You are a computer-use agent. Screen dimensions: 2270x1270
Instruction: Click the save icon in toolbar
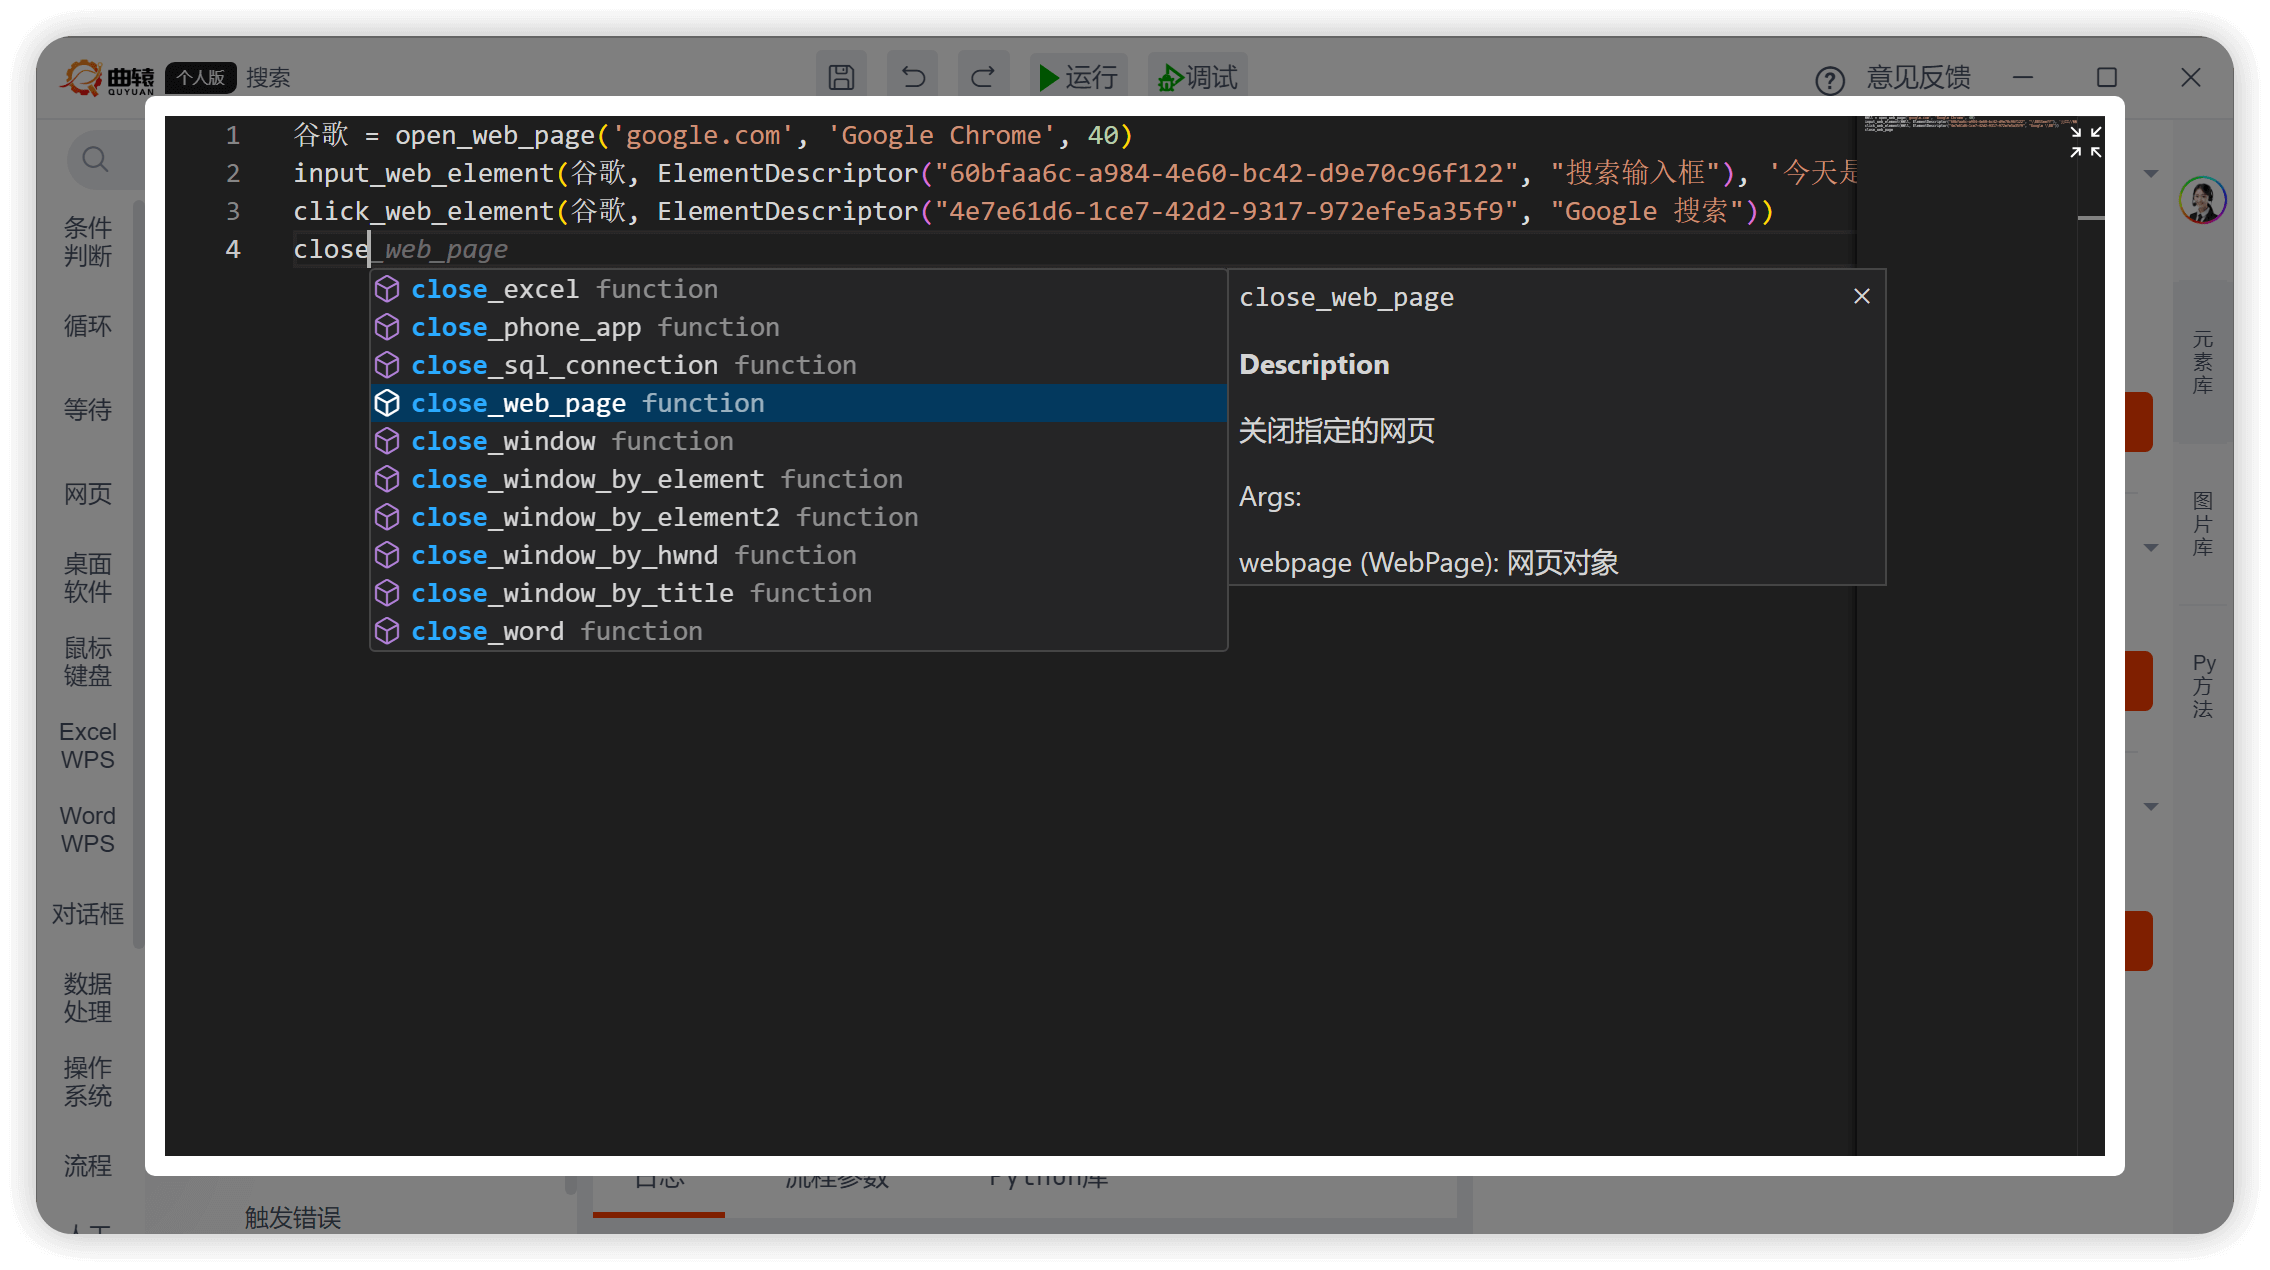point(841,77)
